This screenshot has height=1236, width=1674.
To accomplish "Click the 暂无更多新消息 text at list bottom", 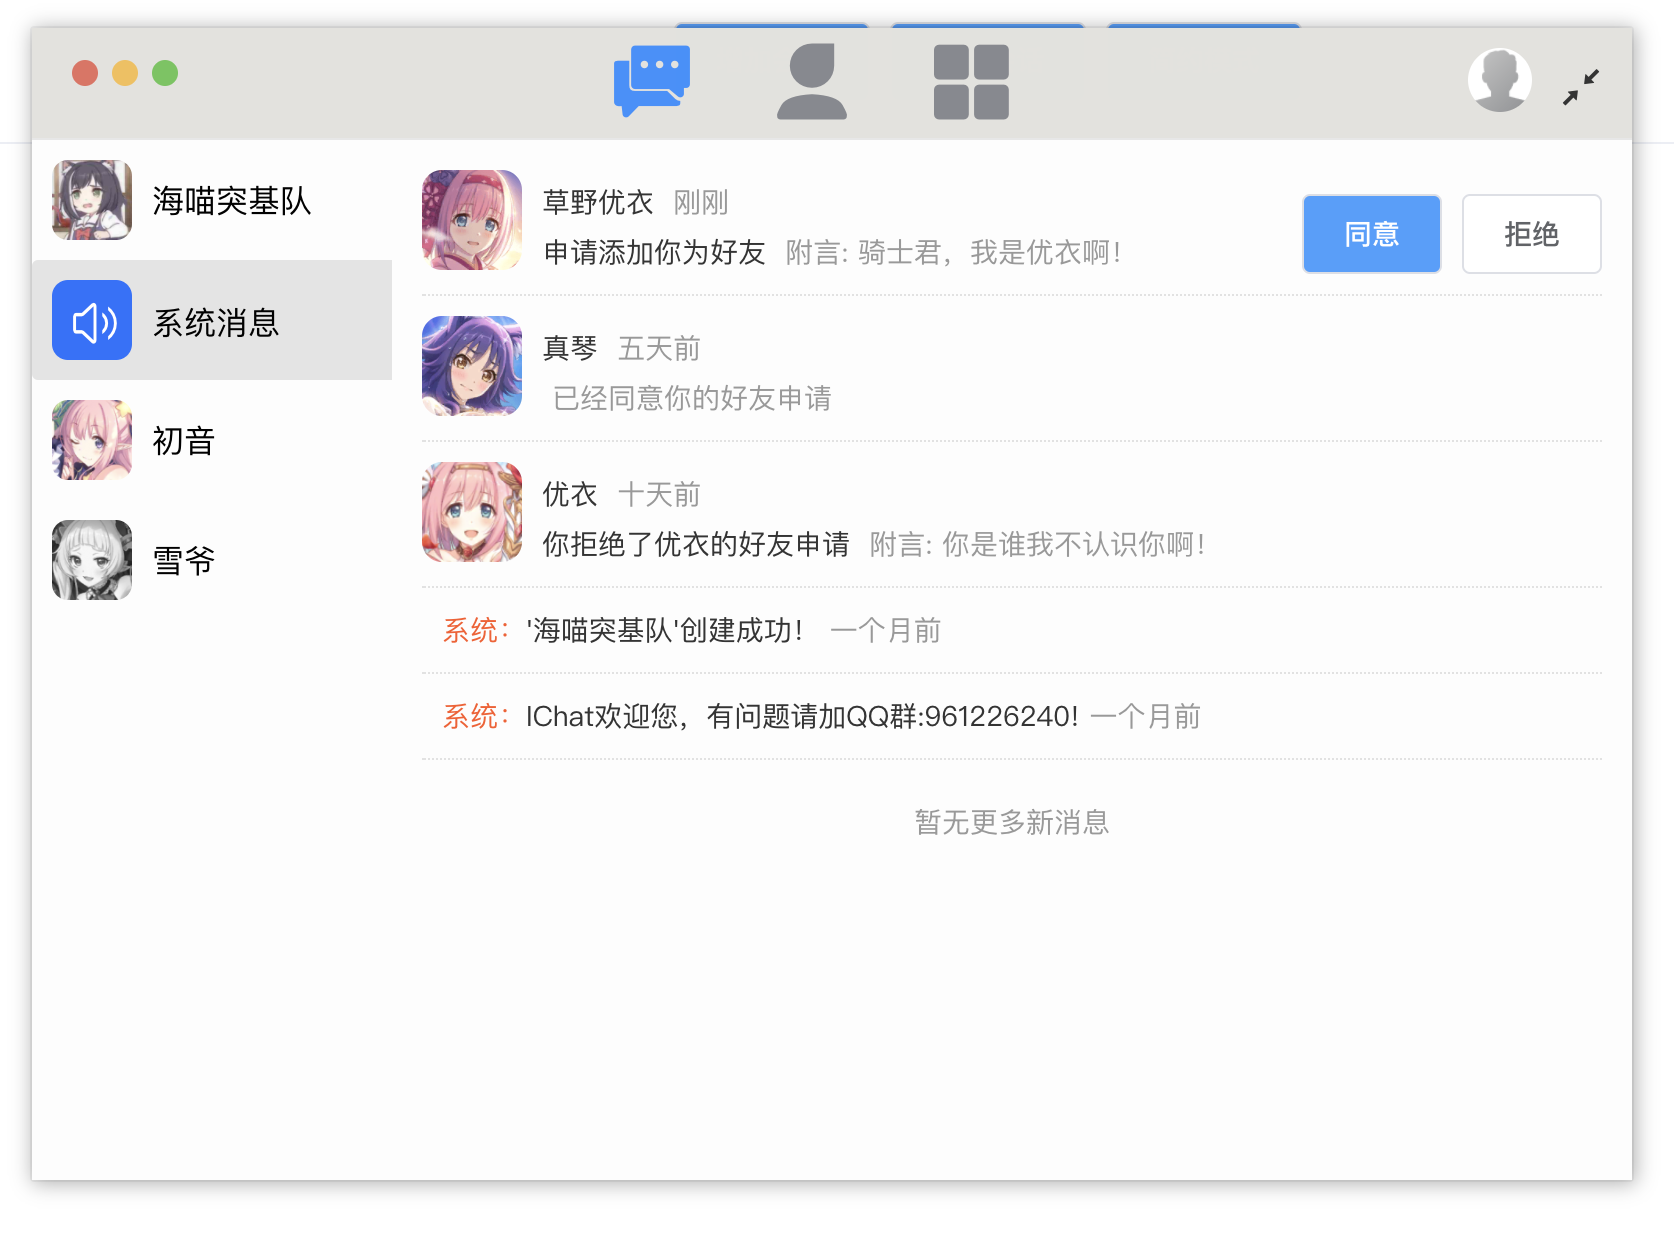I will pos(1011,822).
